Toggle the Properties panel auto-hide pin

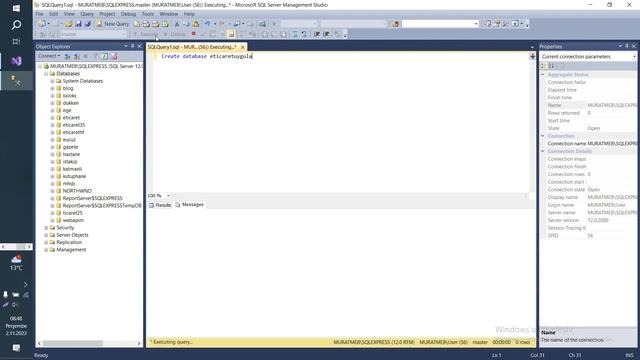pos(627,46)
